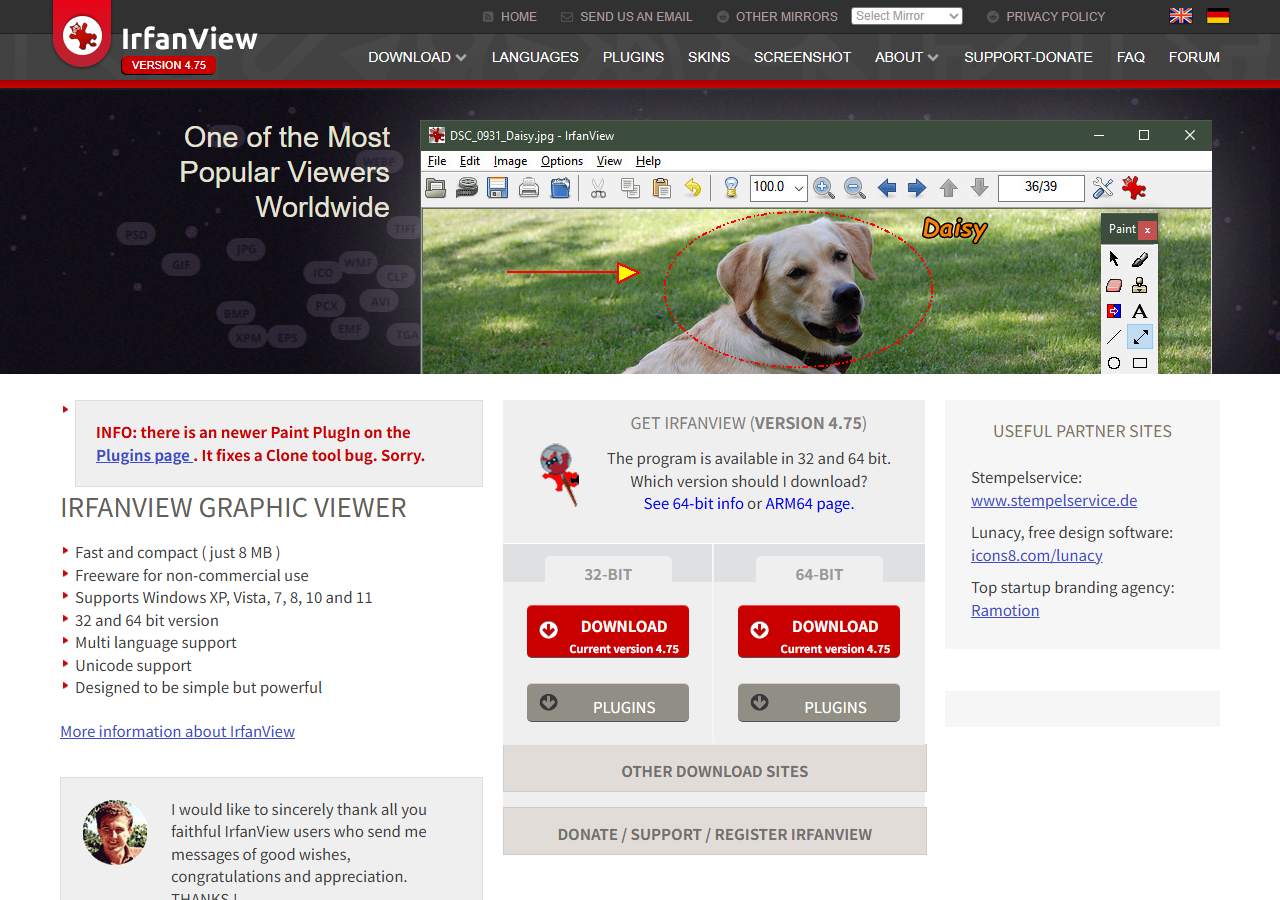
Task: Click the Zoom out magnifier icon in banner
Action: [x=854, y=187]
